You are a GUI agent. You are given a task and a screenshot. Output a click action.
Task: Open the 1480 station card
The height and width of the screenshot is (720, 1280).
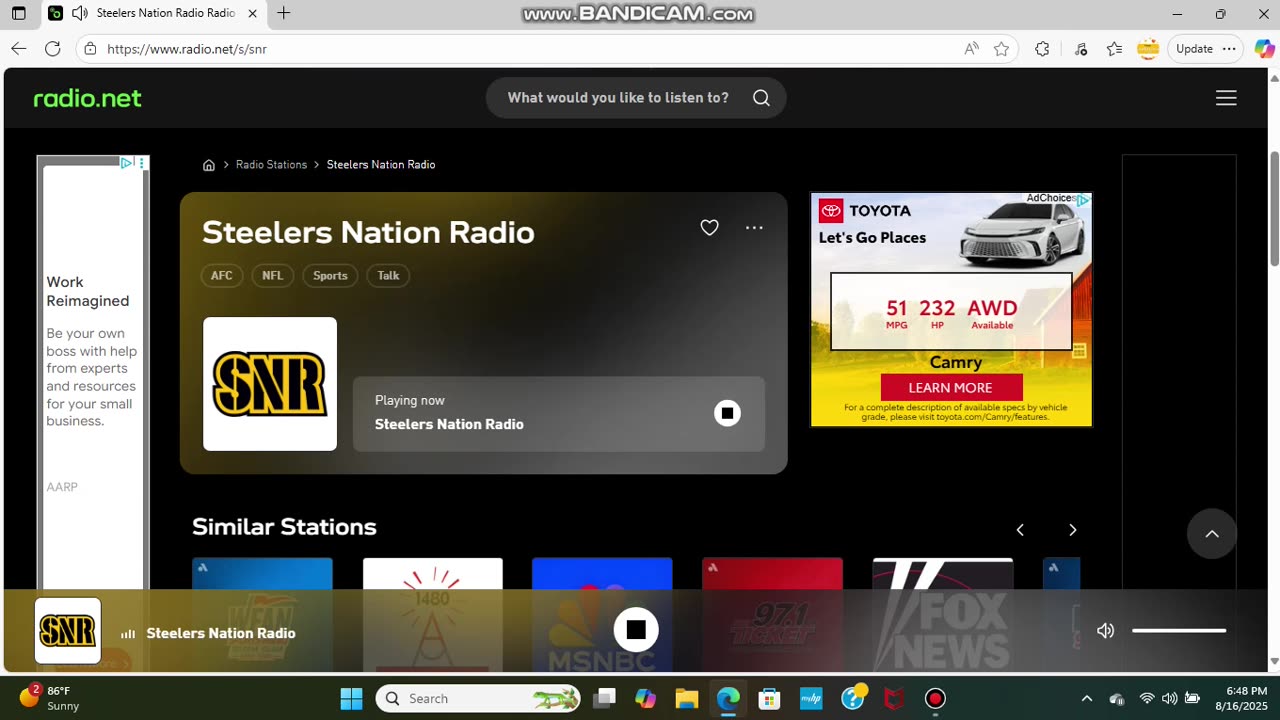432,614
